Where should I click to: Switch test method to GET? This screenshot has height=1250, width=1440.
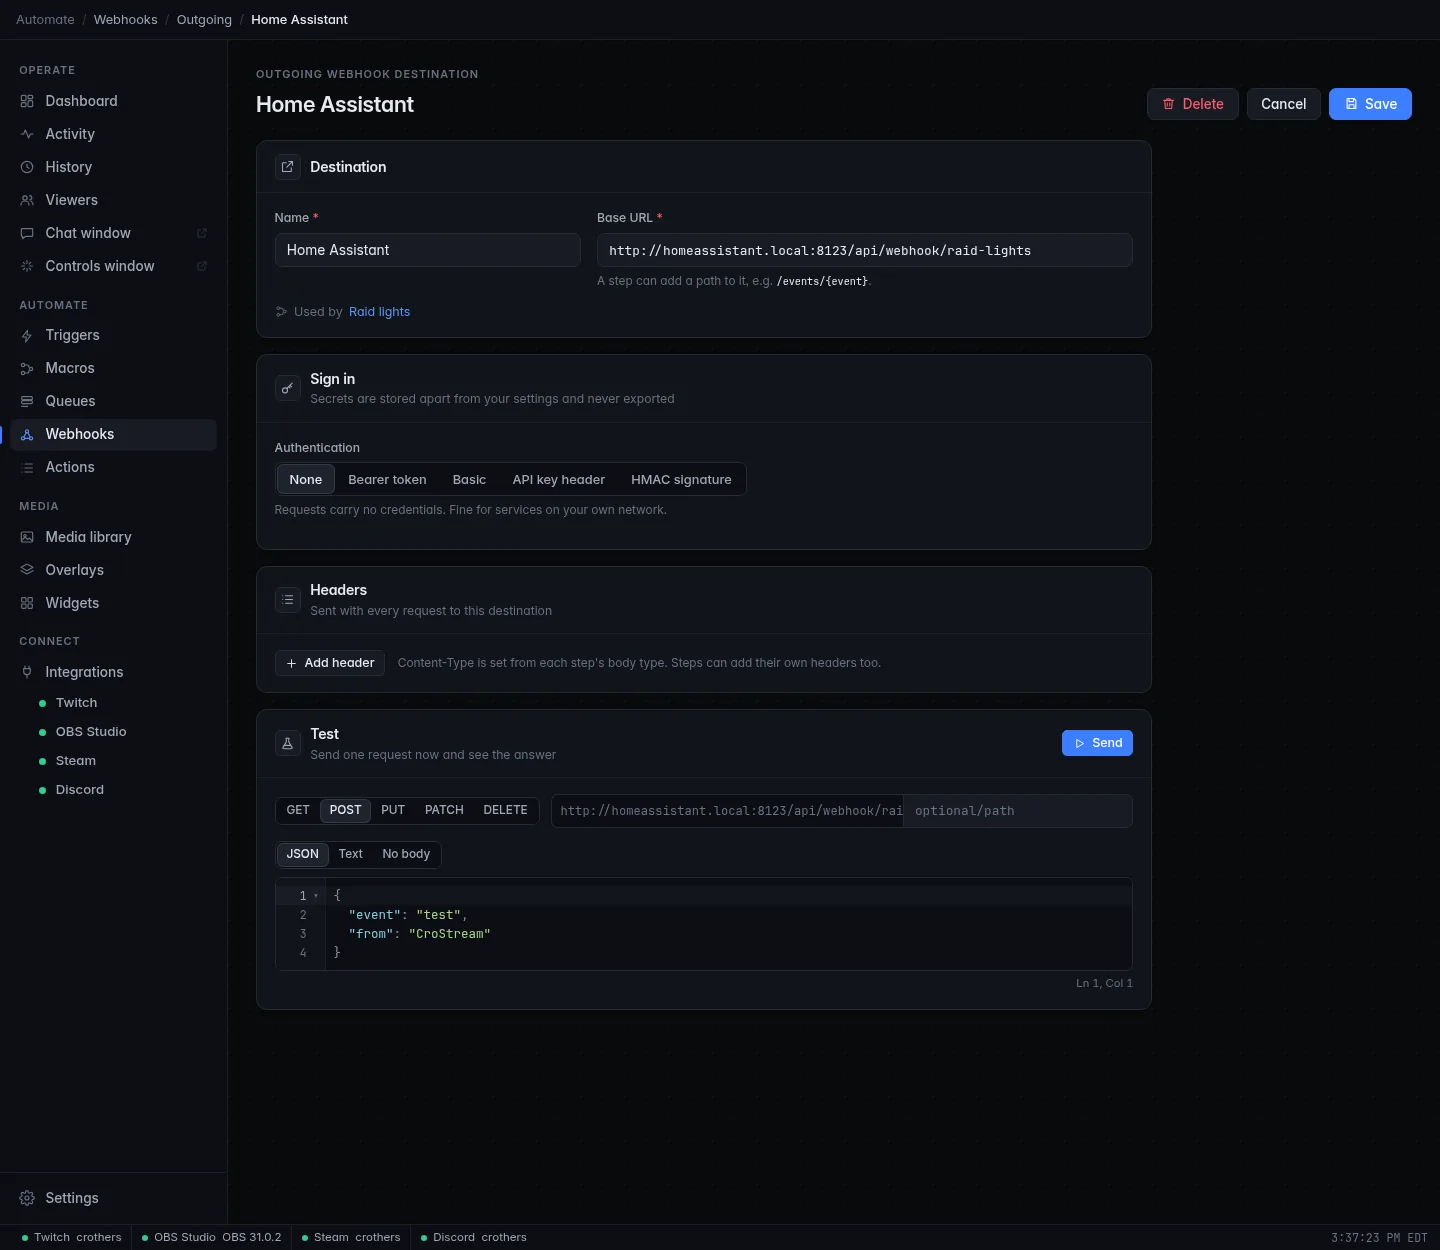(x=298, y=810)
